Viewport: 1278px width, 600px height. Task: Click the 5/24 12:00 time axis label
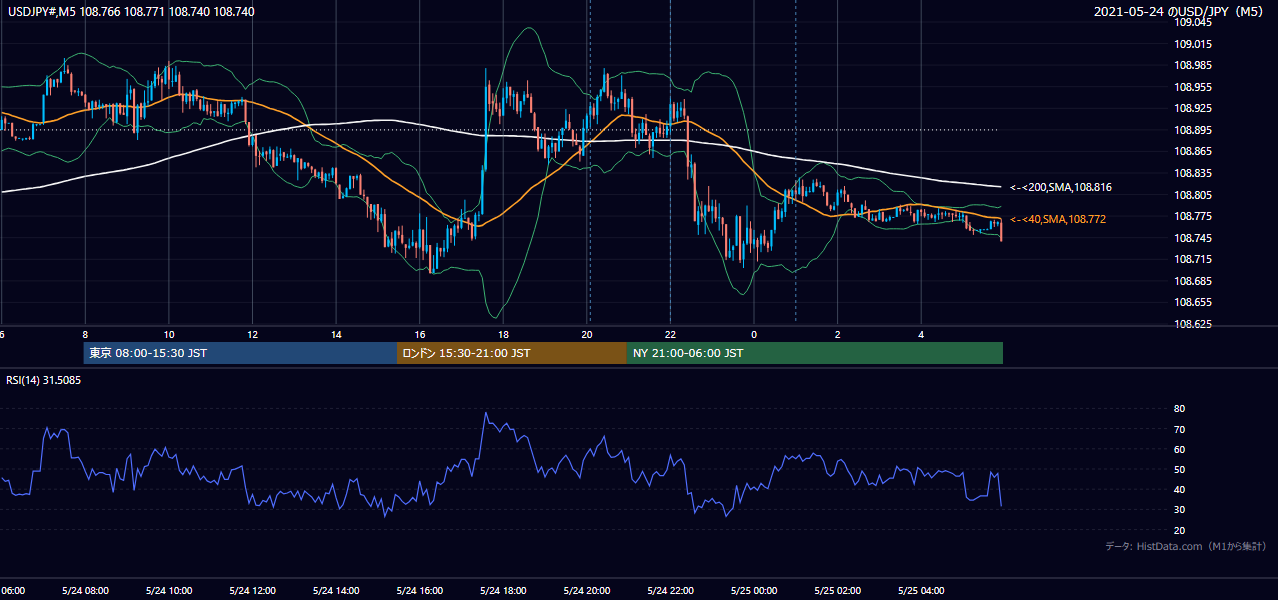tap(252, 590)
